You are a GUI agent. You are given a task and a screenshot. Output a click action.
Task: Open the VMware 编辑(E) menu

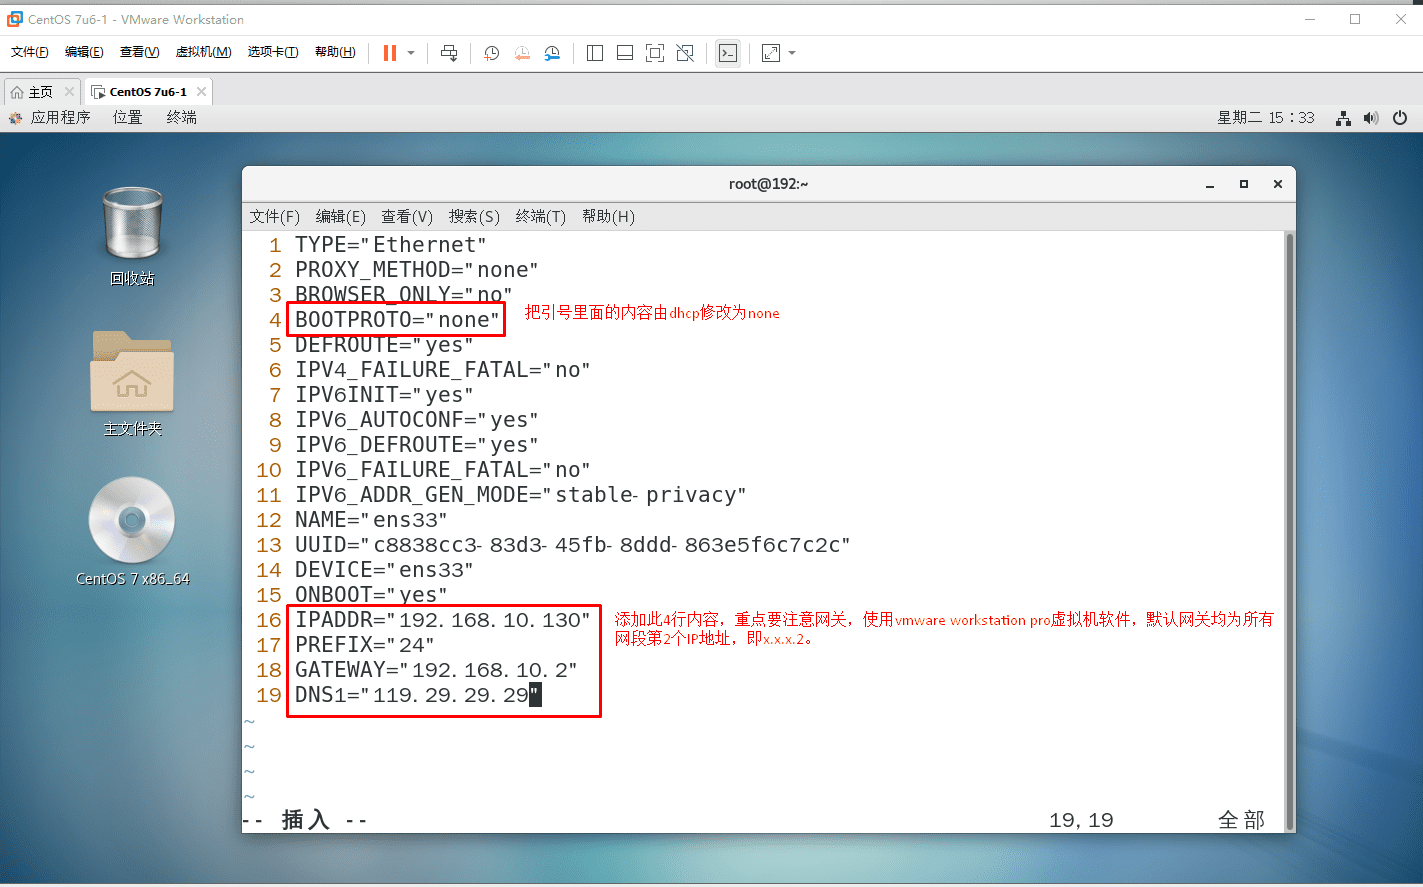(84, 52)
